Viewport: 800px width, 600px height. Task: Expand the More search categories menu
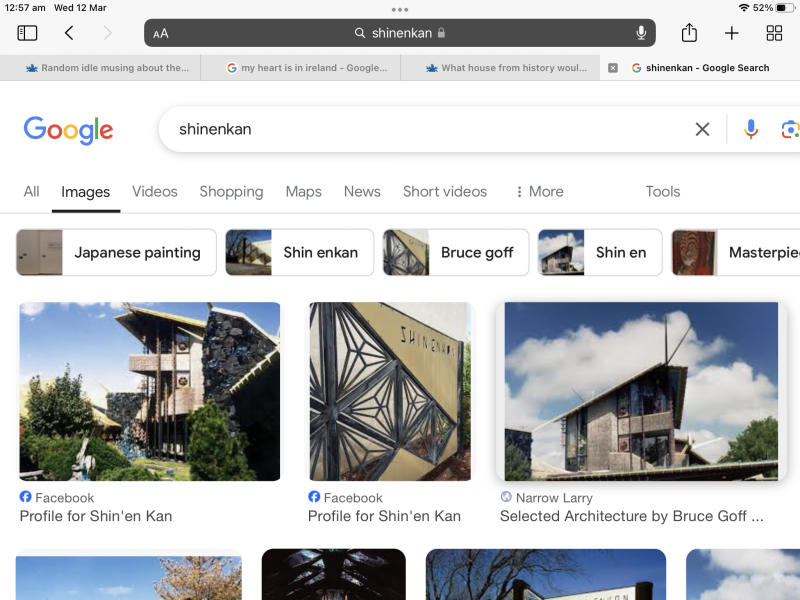click(539, 191)
